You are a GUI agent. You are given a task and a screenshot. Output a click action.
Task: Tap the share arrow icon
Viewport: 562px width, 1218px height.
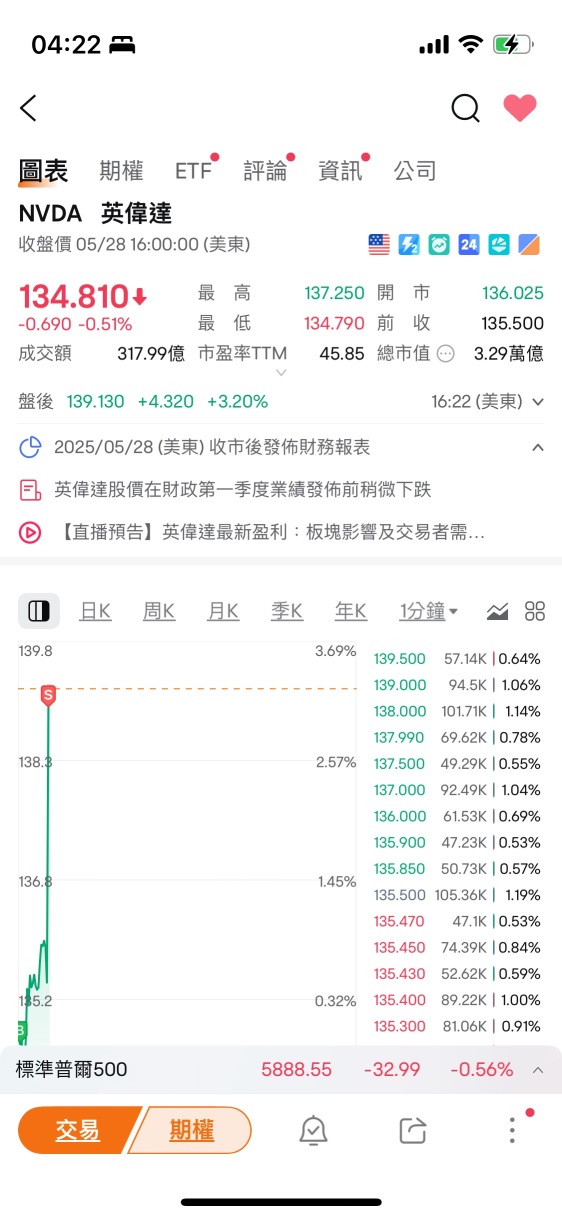pos(413,1130)
